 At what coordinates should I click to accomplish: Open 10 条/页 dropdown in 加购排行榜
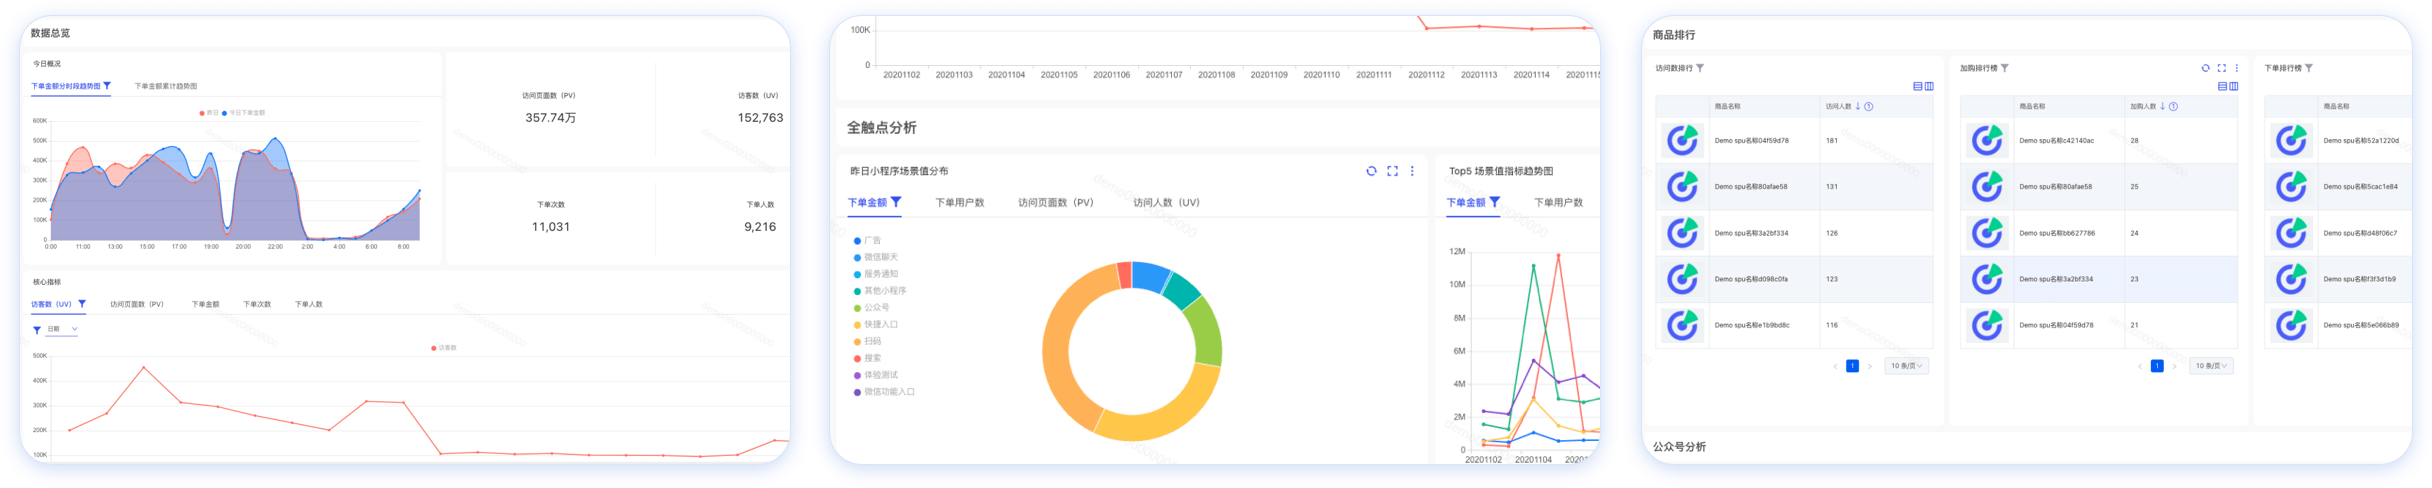(x=2211, y=366)
